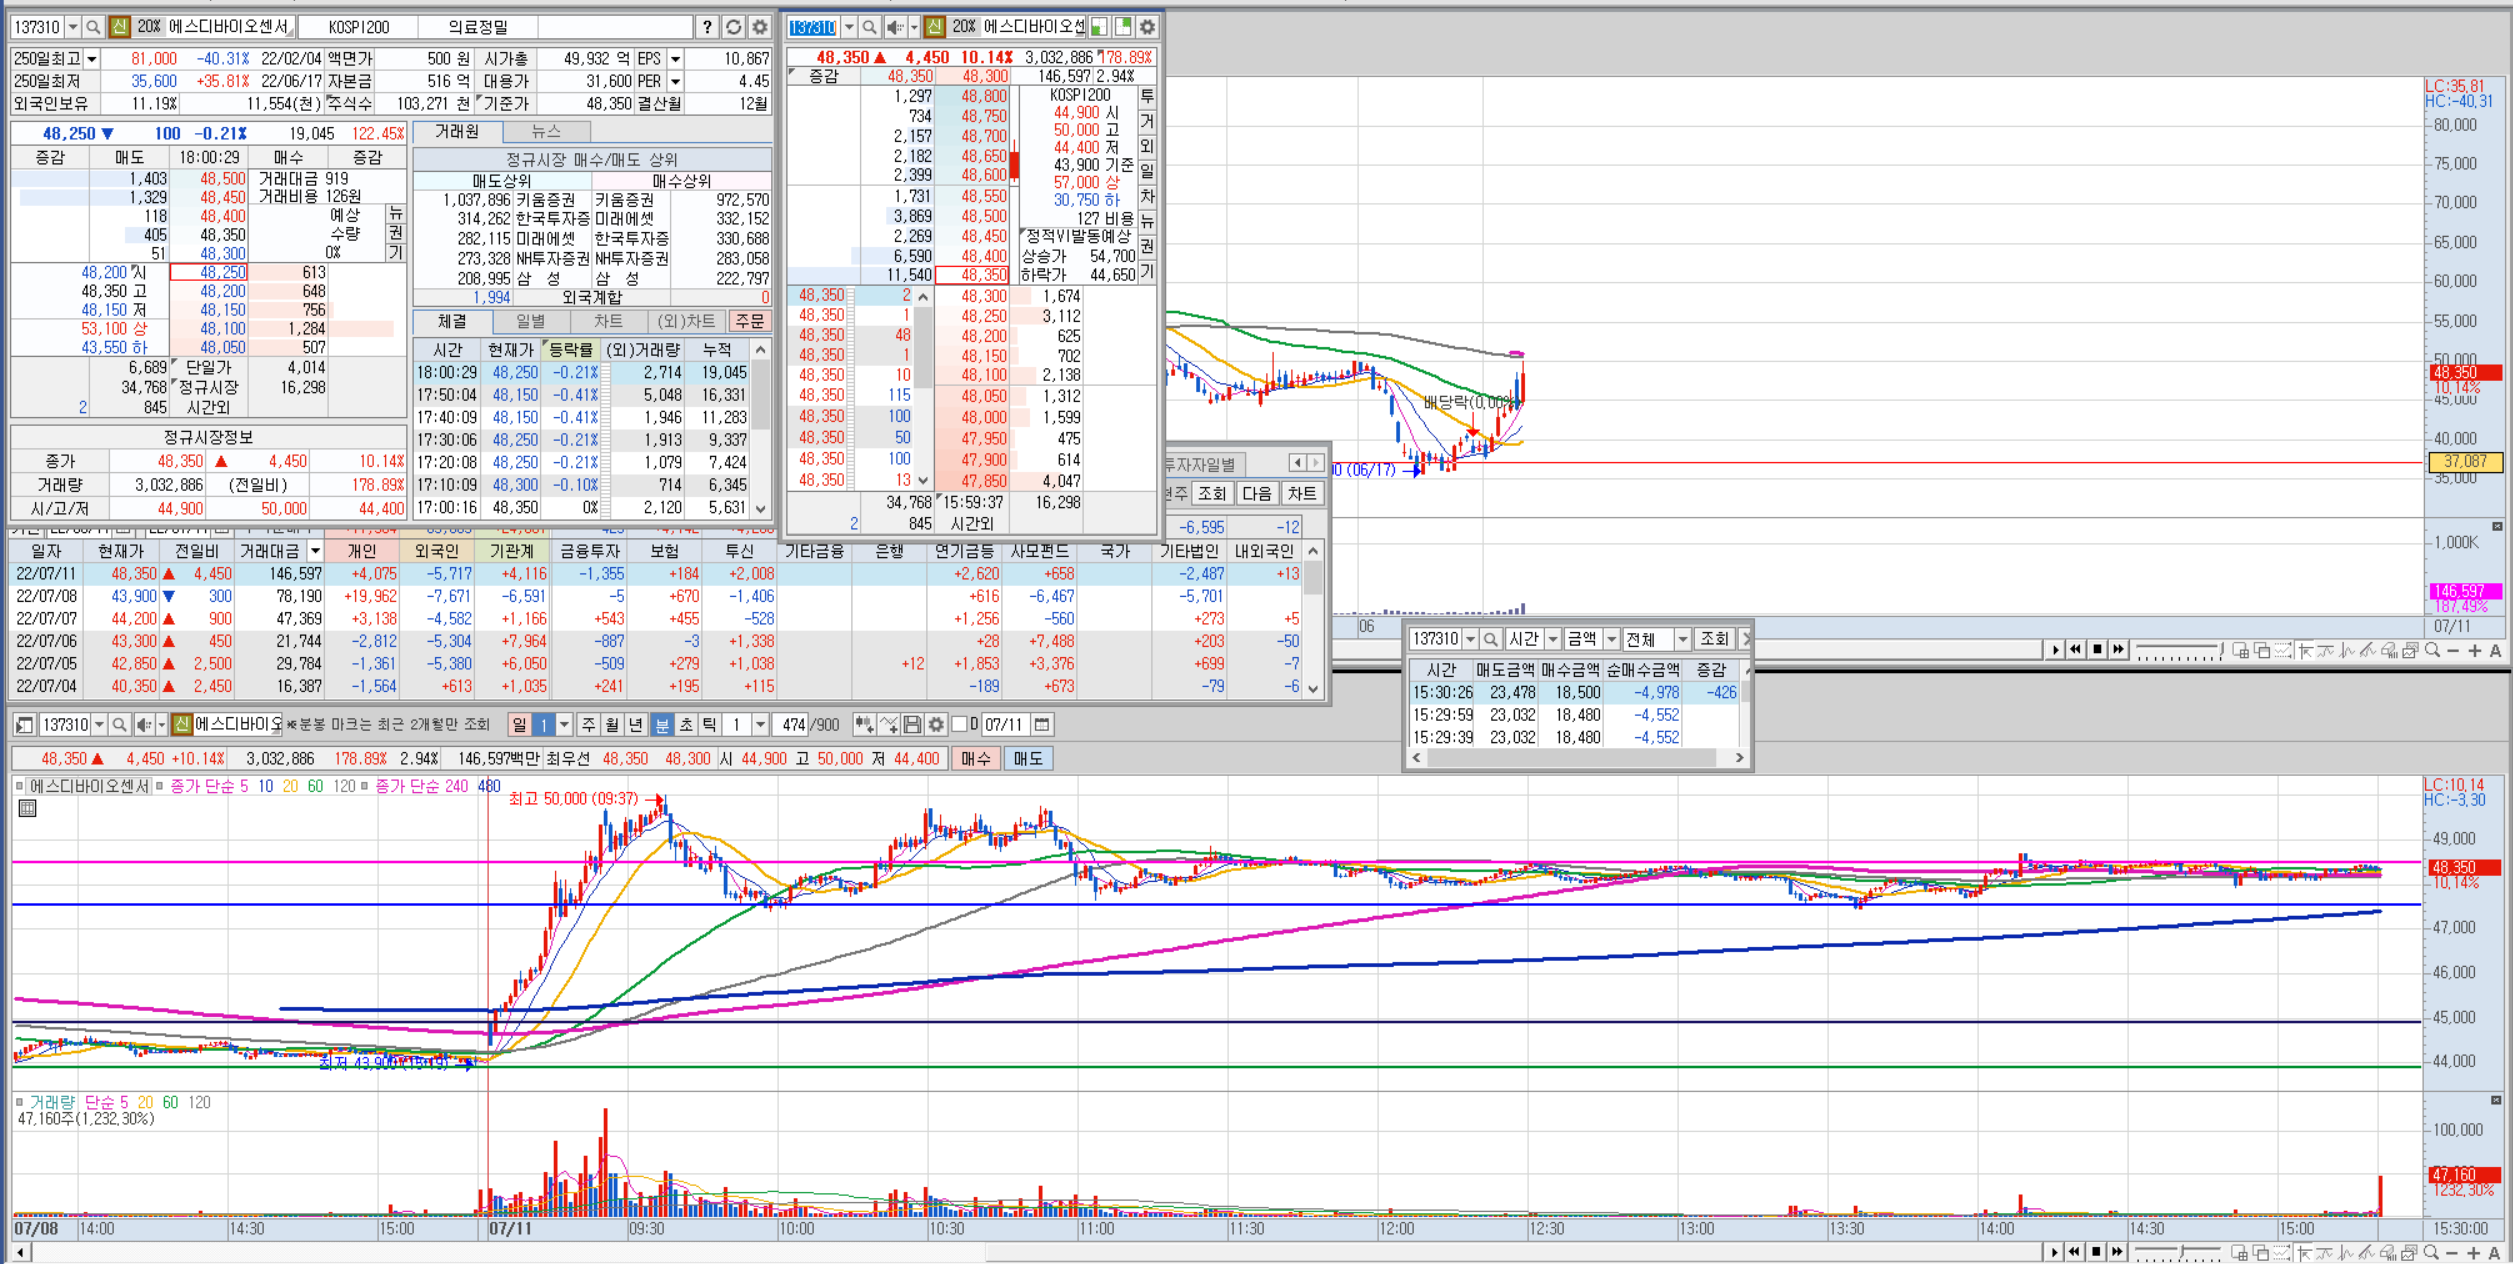
Task: Refresh the stock info panel
Action: [x=734, y=27]
